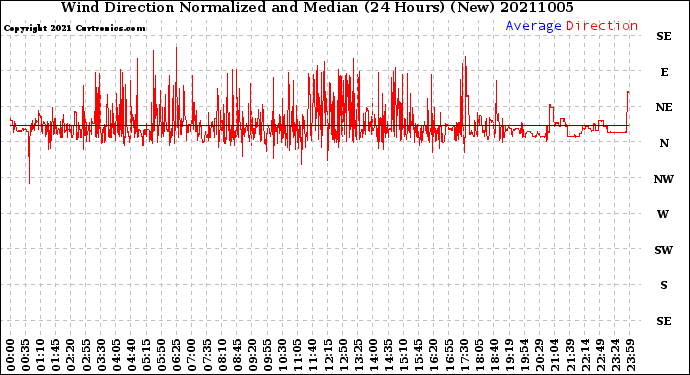This screenshot has width=690, height=375.
Task: Click the 08:45 time label
Action: [x=237, y=355]
